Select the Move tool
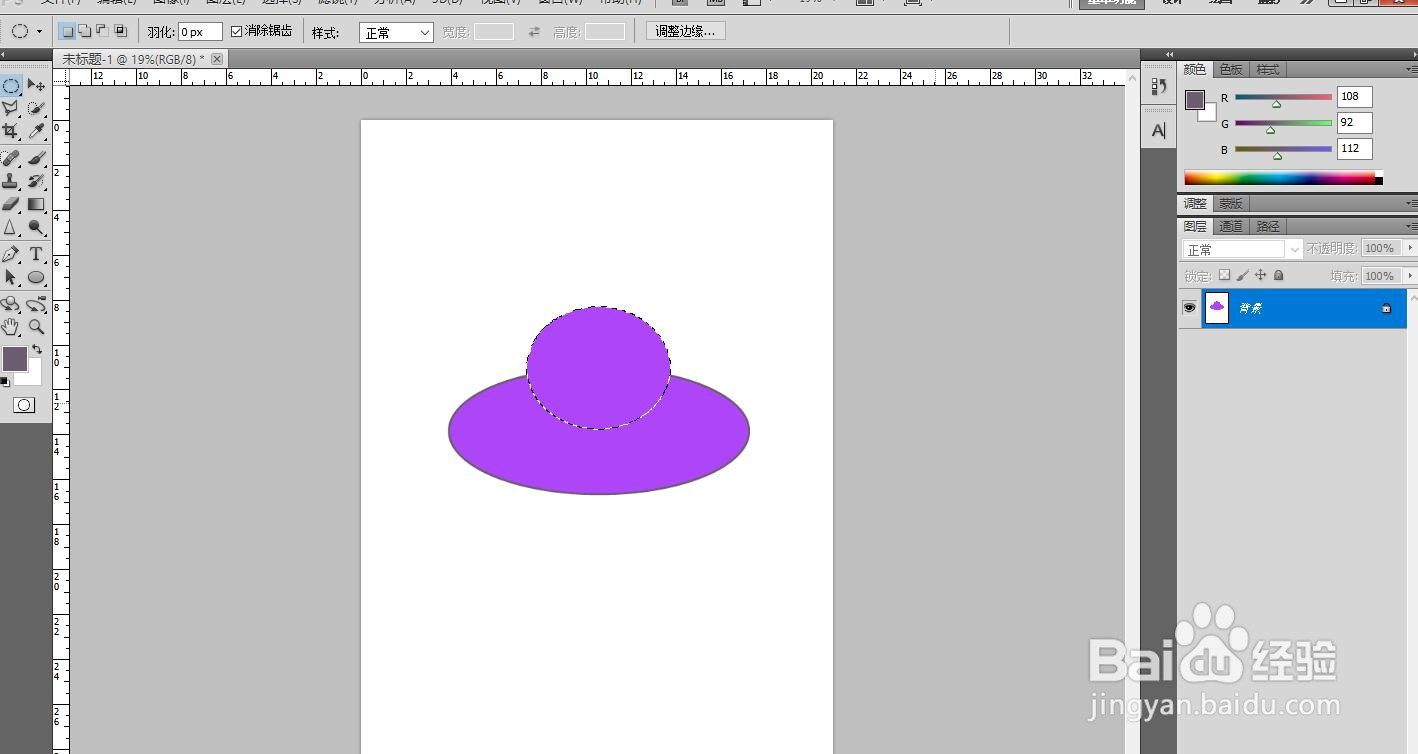Screen dimensions: 1418x754 pyautogui.click(x=36, y=86)
